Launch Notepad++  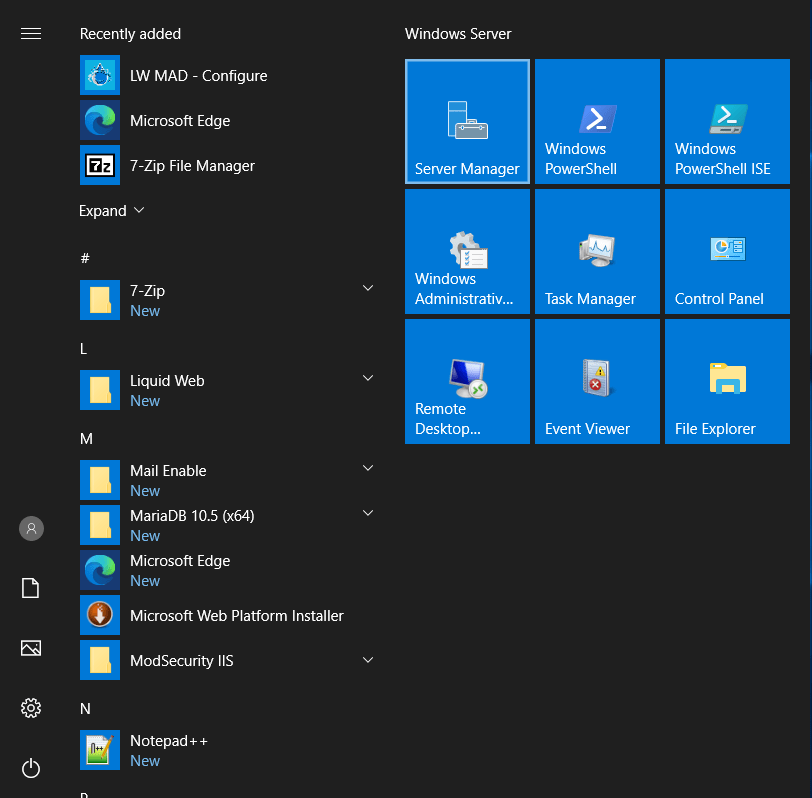click(228, 750)
